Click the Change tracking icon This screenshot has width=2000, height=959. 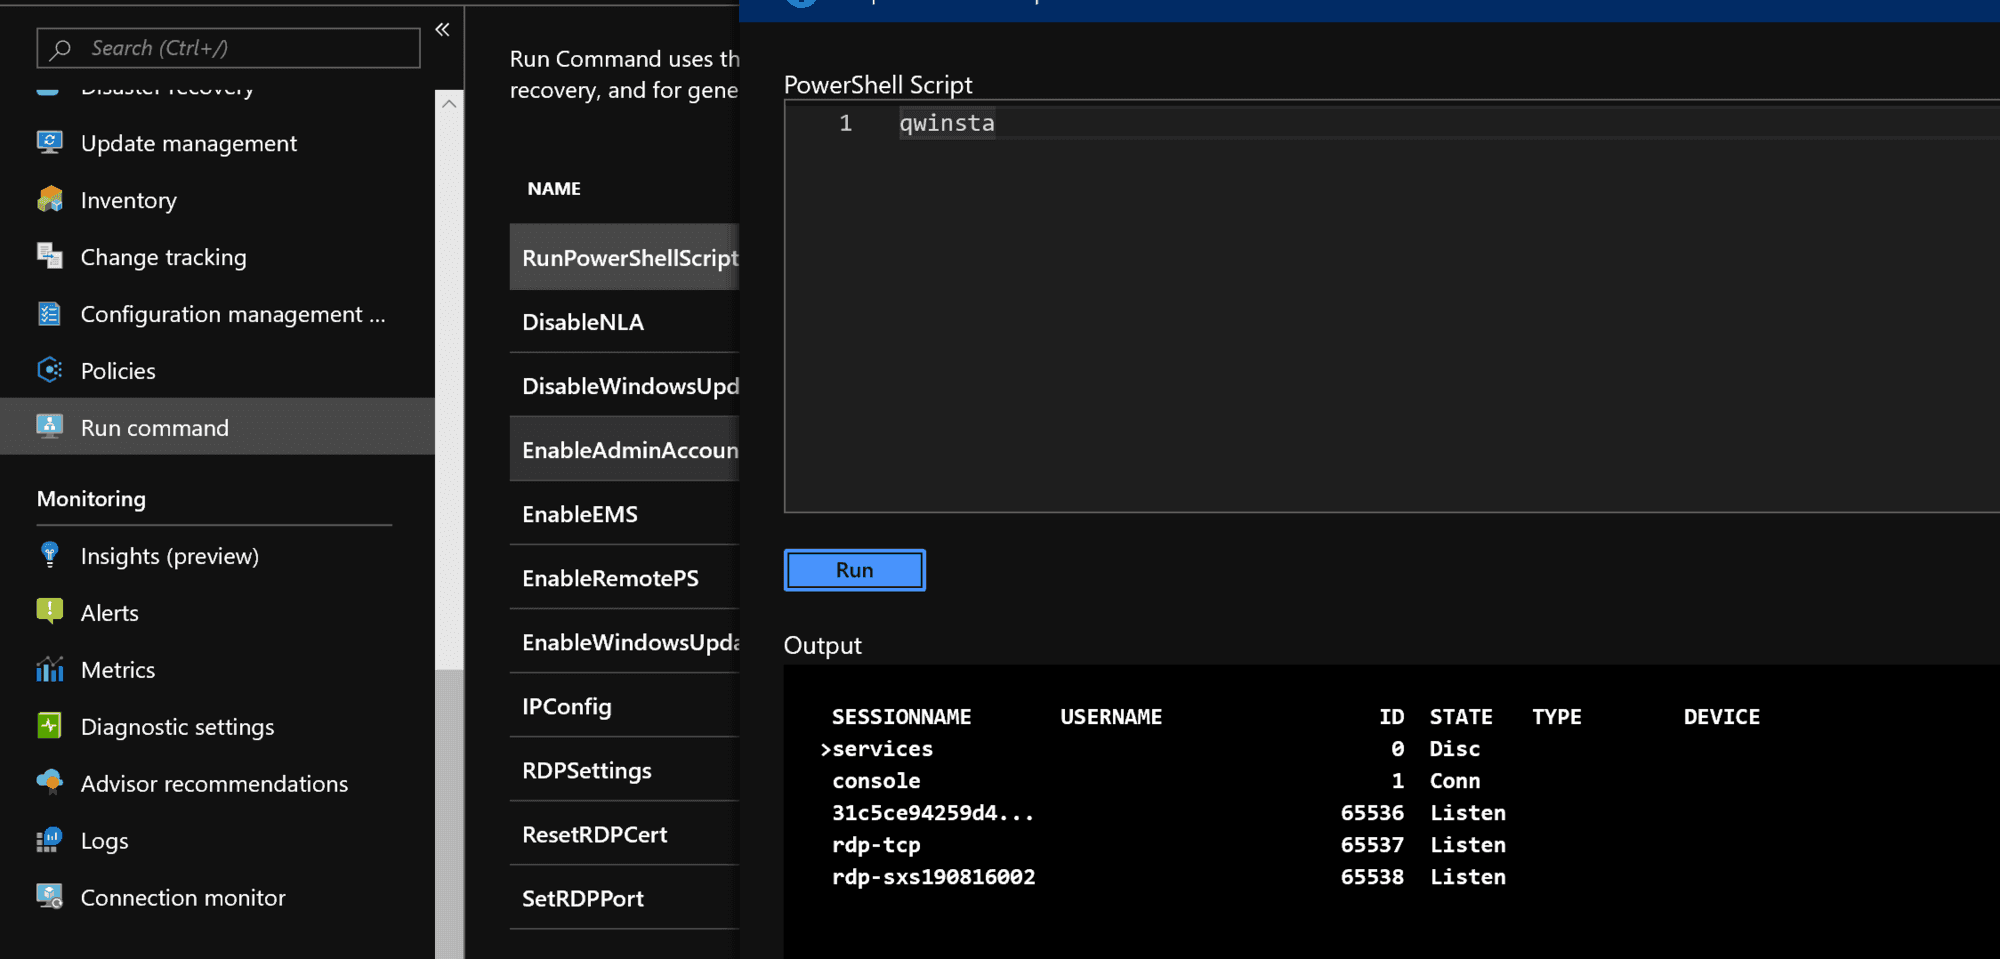point(49,257)
